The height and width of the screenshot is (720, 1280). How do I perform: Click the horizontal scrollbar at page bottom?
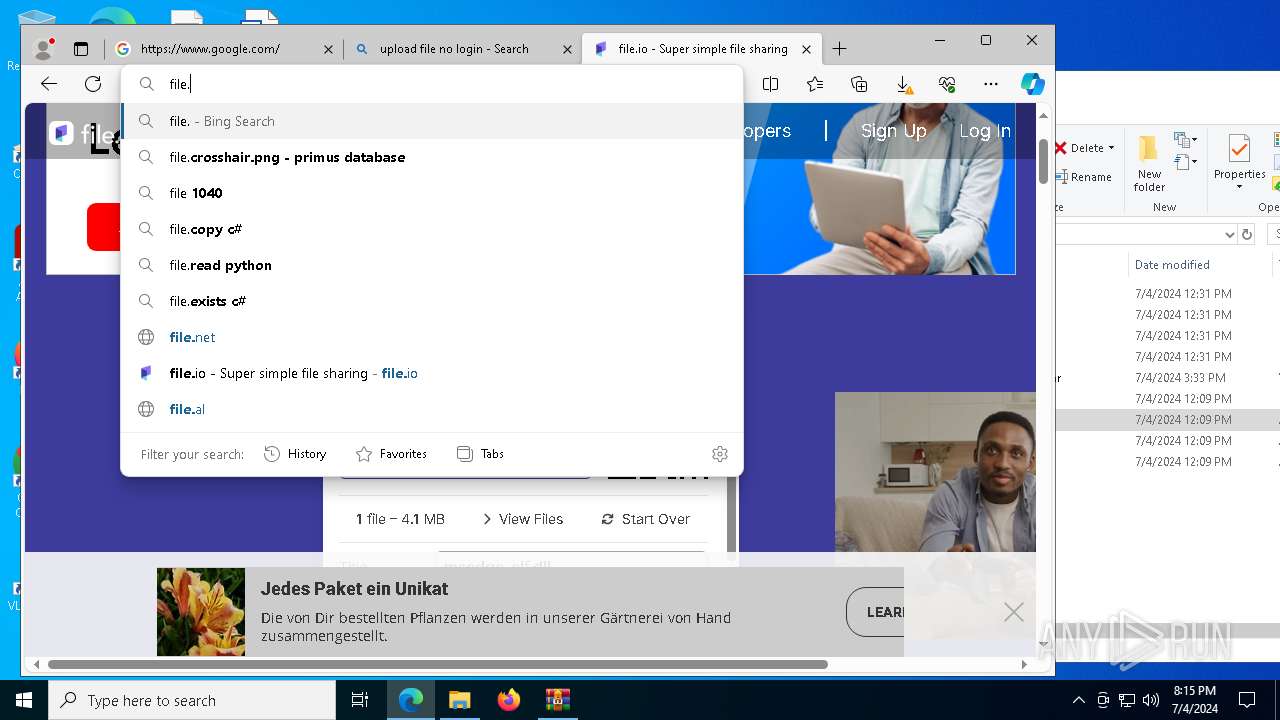point(437,664)
